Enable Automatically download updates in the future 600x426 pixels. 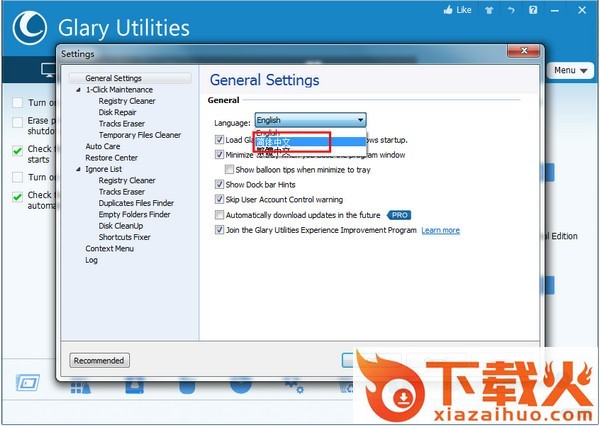pos(220,215)
